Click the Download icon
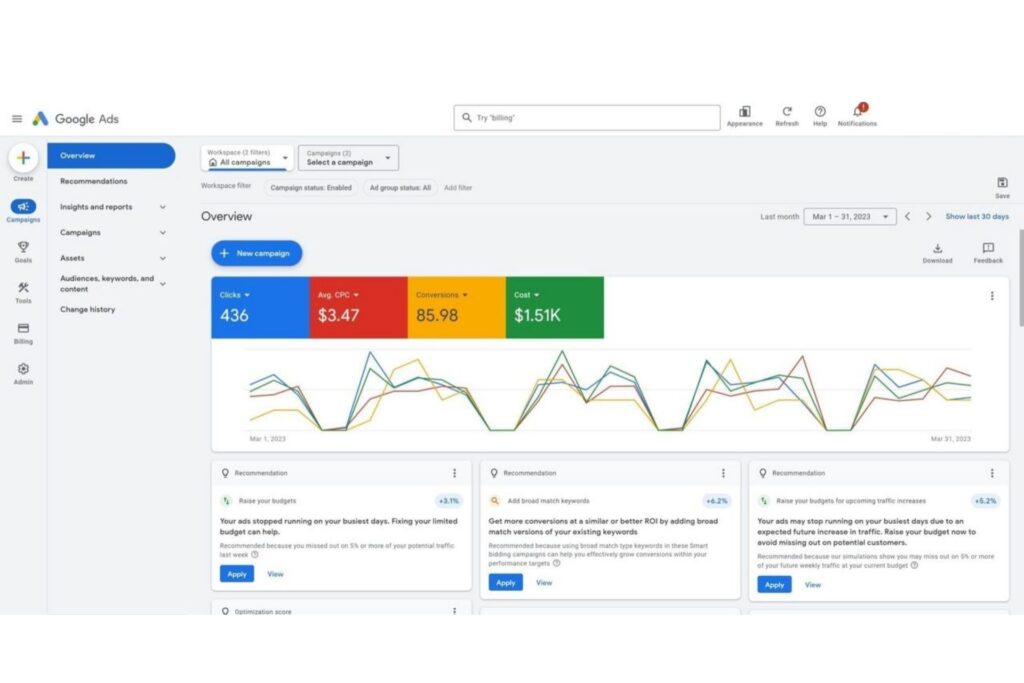1024x683 pixels. pyautogui.click(x=937, y=249)
